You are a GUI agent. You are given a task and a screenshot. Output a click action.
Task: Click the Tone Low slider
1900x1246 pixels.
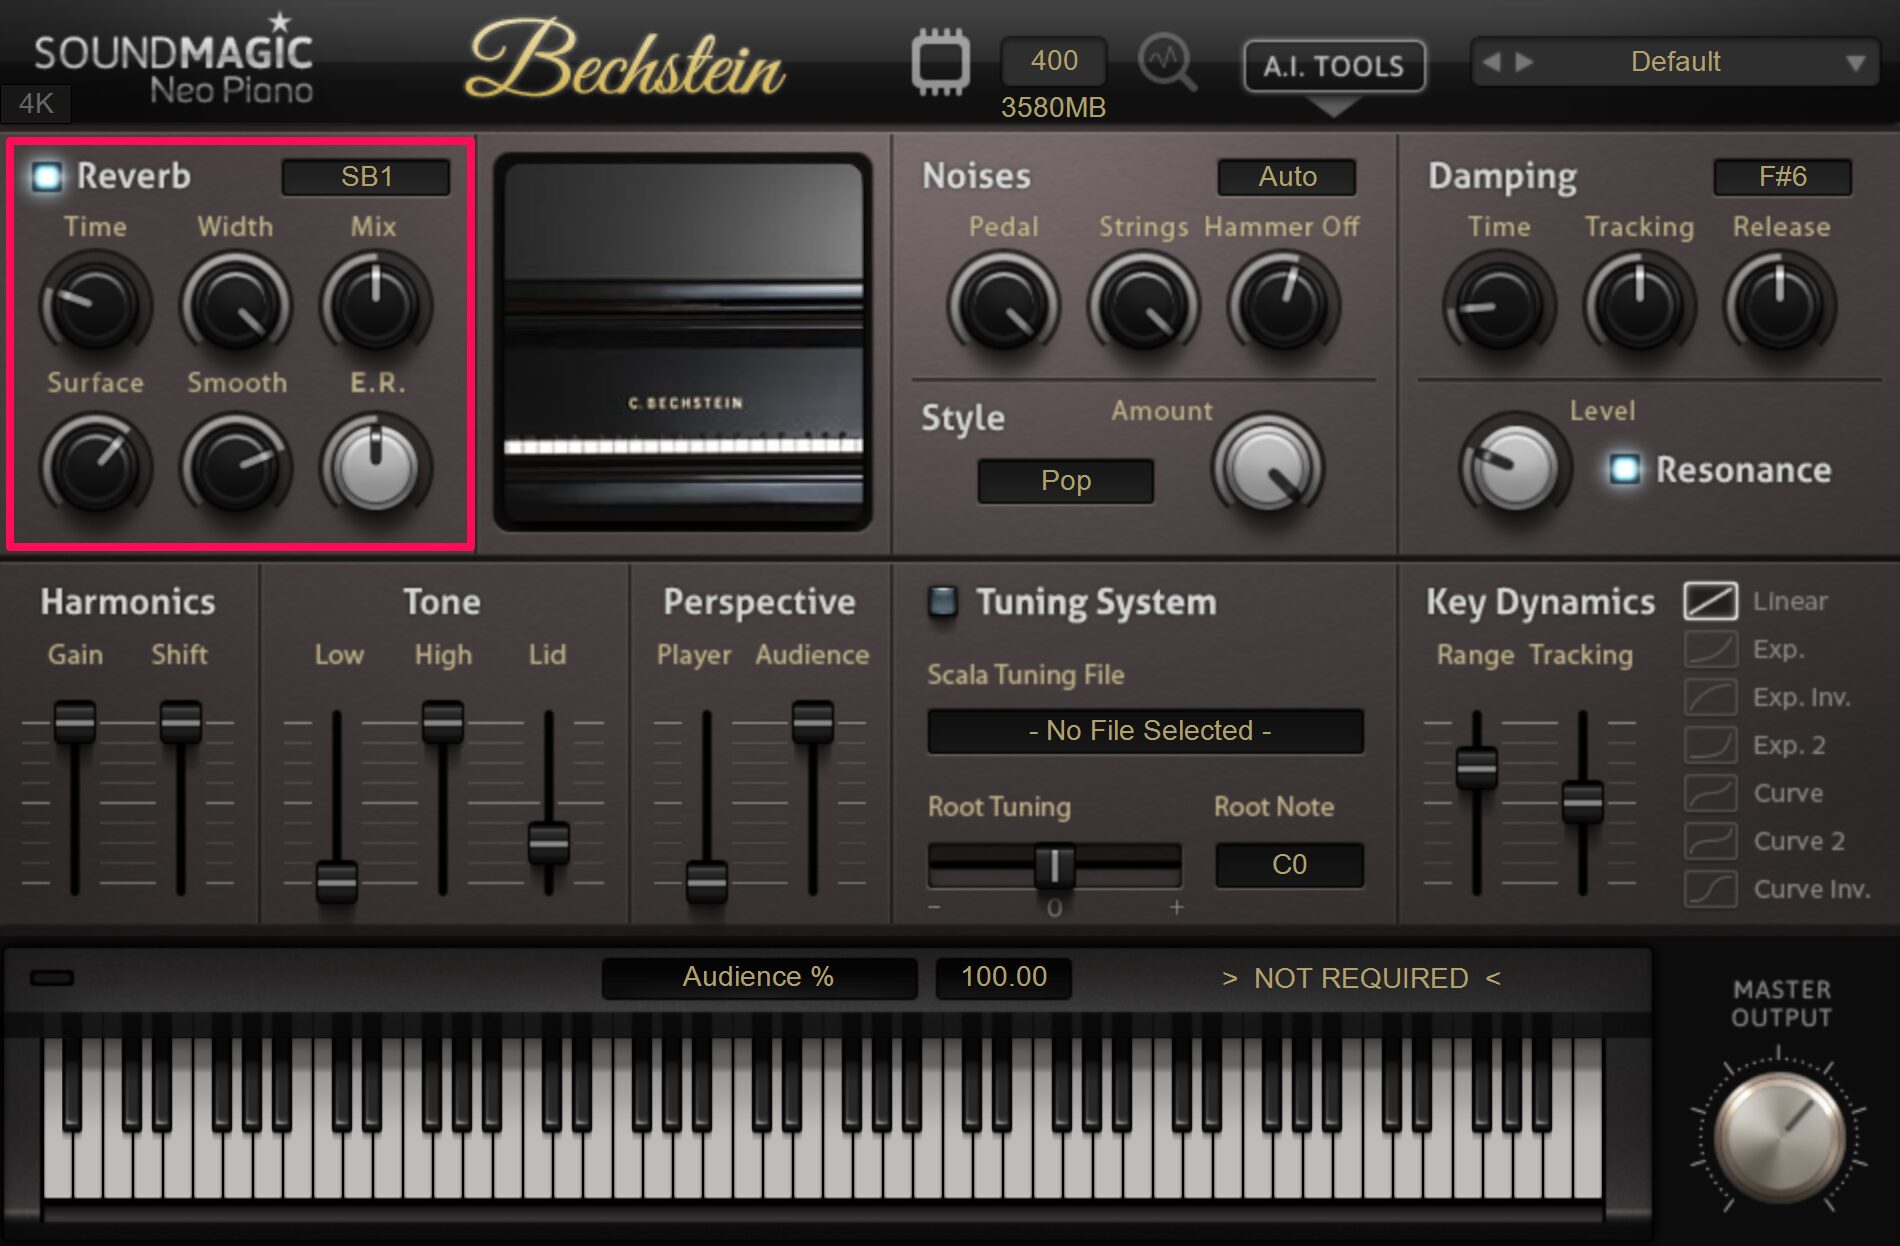(x=337, y=881)
